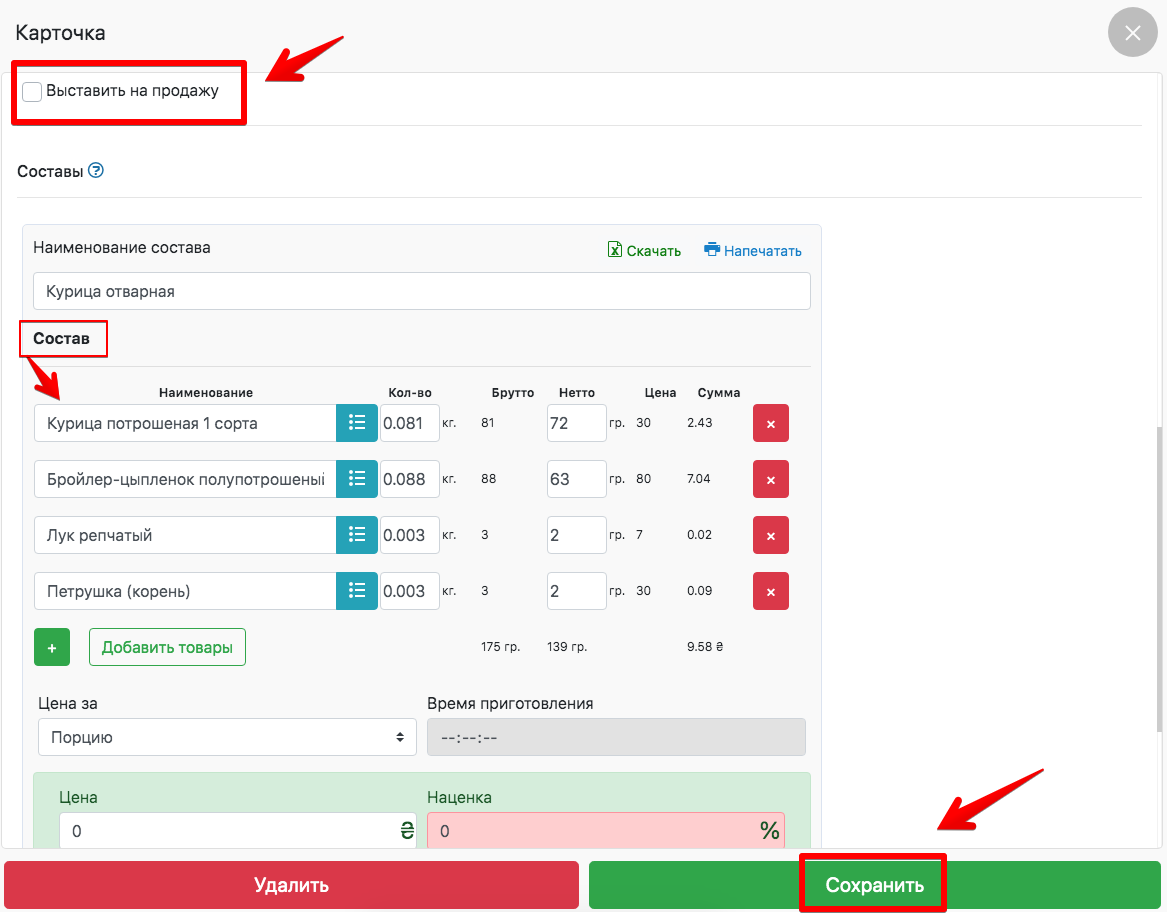Open product list for Петрушка (корень) row

coord(356,591)
